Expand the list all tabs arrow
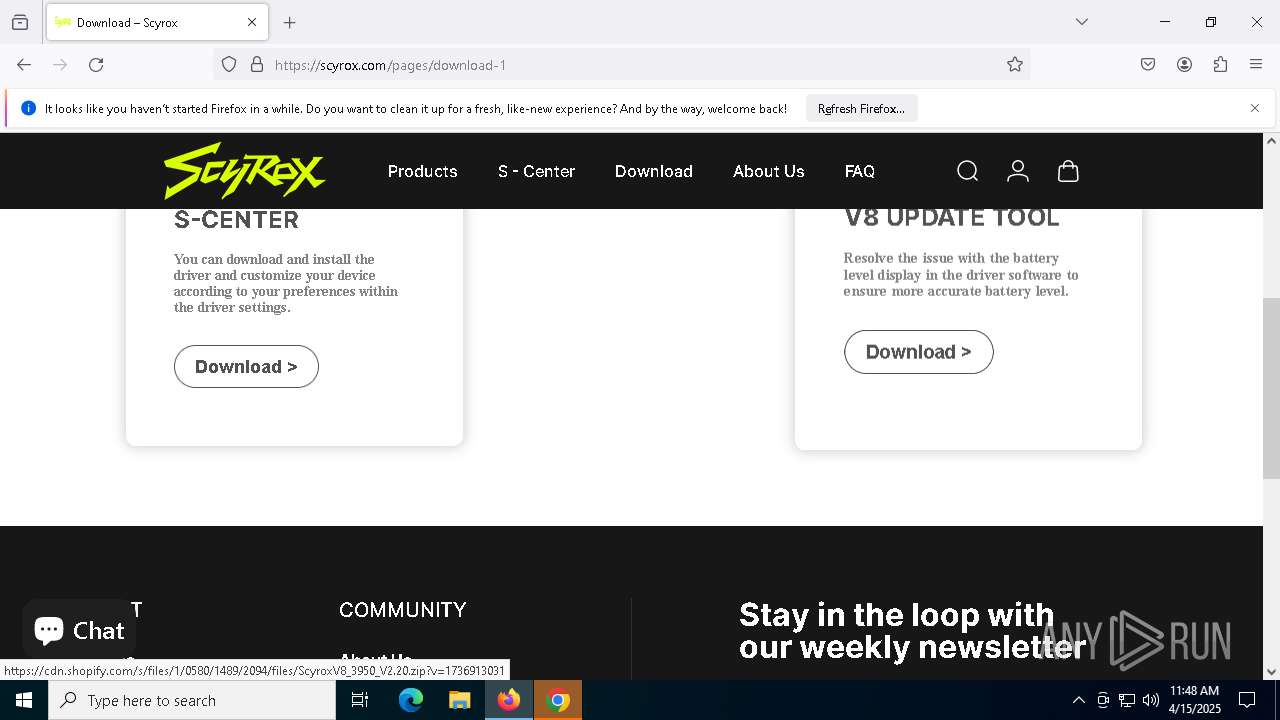The image size is (1280, 720). pyautogui.click(x=1082, y=22)
